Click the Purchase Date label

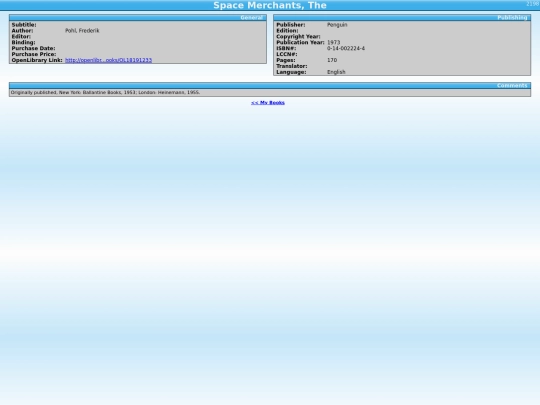pyautogui.click(x=33, y=48)
